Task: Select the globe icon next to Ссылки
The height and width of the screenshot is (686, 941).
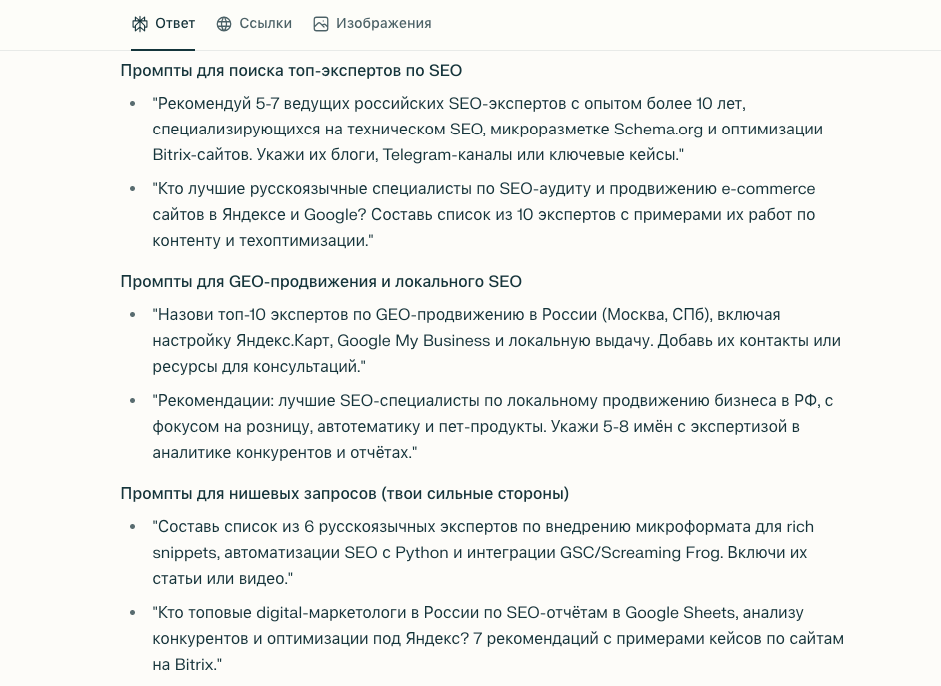Action: click(x=224, y=23)
